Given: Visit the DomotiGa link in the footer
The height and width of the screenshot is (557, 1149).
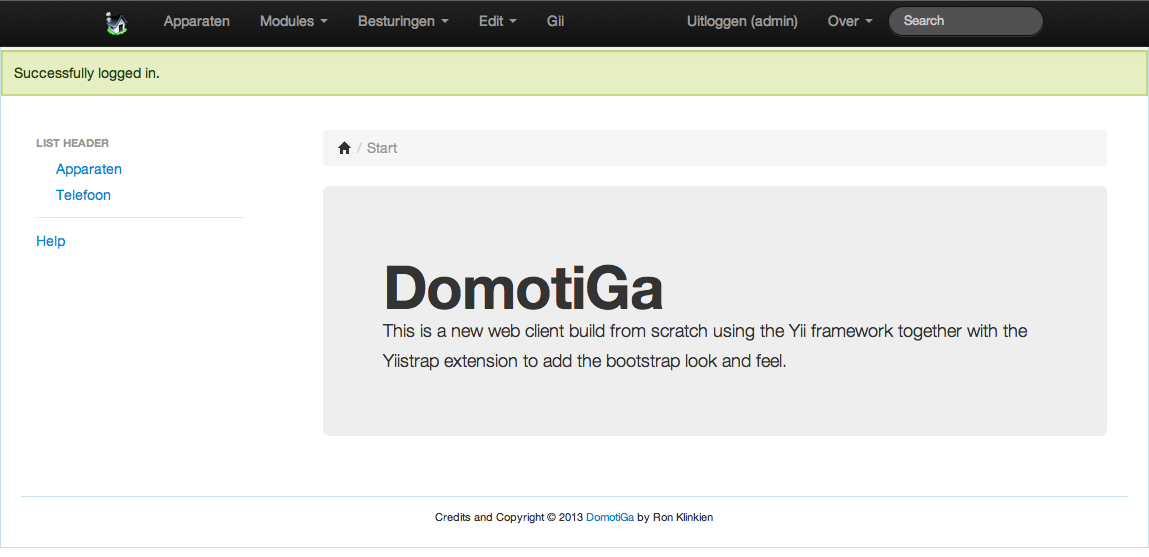Looking at the screenshot, I should [609, 517].
